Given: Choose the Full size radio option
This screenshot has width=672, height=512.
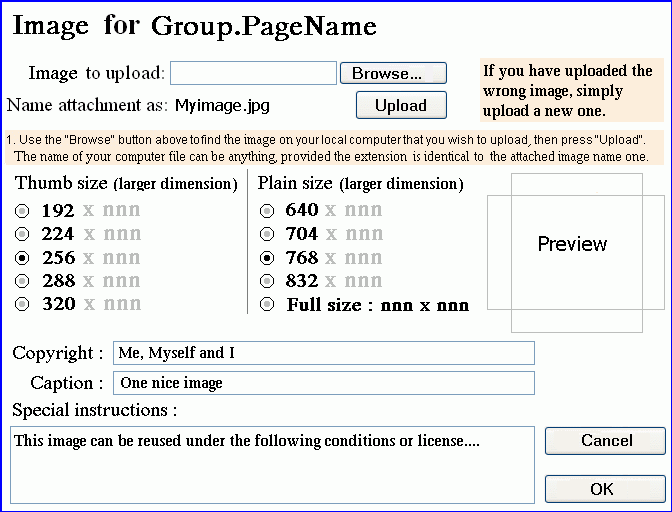Looking at the screenshot, I should 267,304.
